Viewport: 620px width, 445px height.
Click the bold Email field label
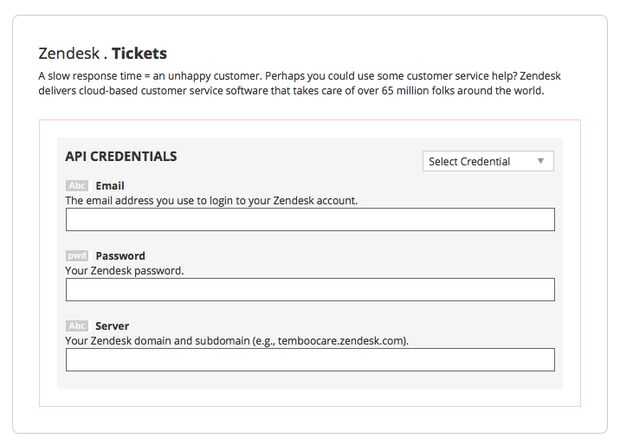(x=112, y=186)
